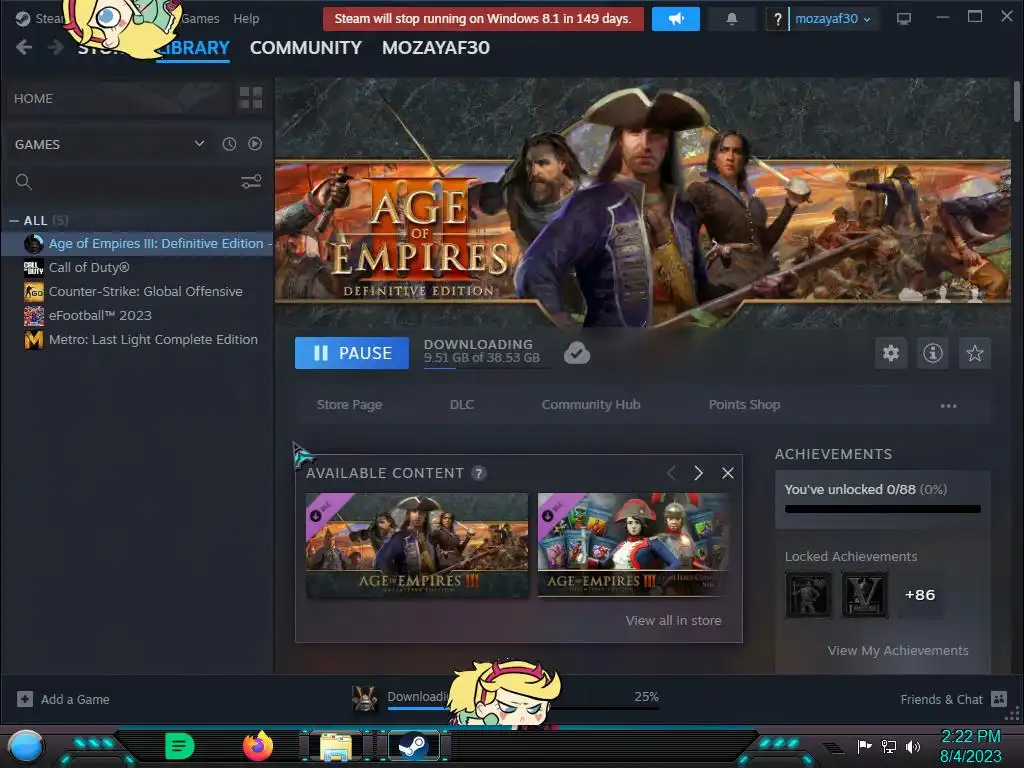
Task: Click View My Achievements
Action: click(x=898, y=650)
